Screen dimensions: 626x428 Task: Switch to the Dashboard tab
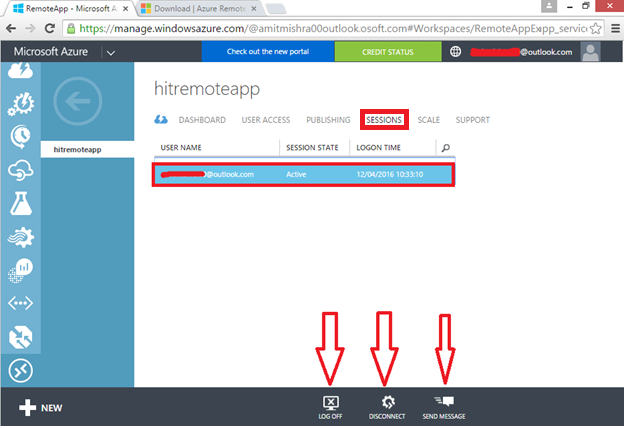[202, 120]
